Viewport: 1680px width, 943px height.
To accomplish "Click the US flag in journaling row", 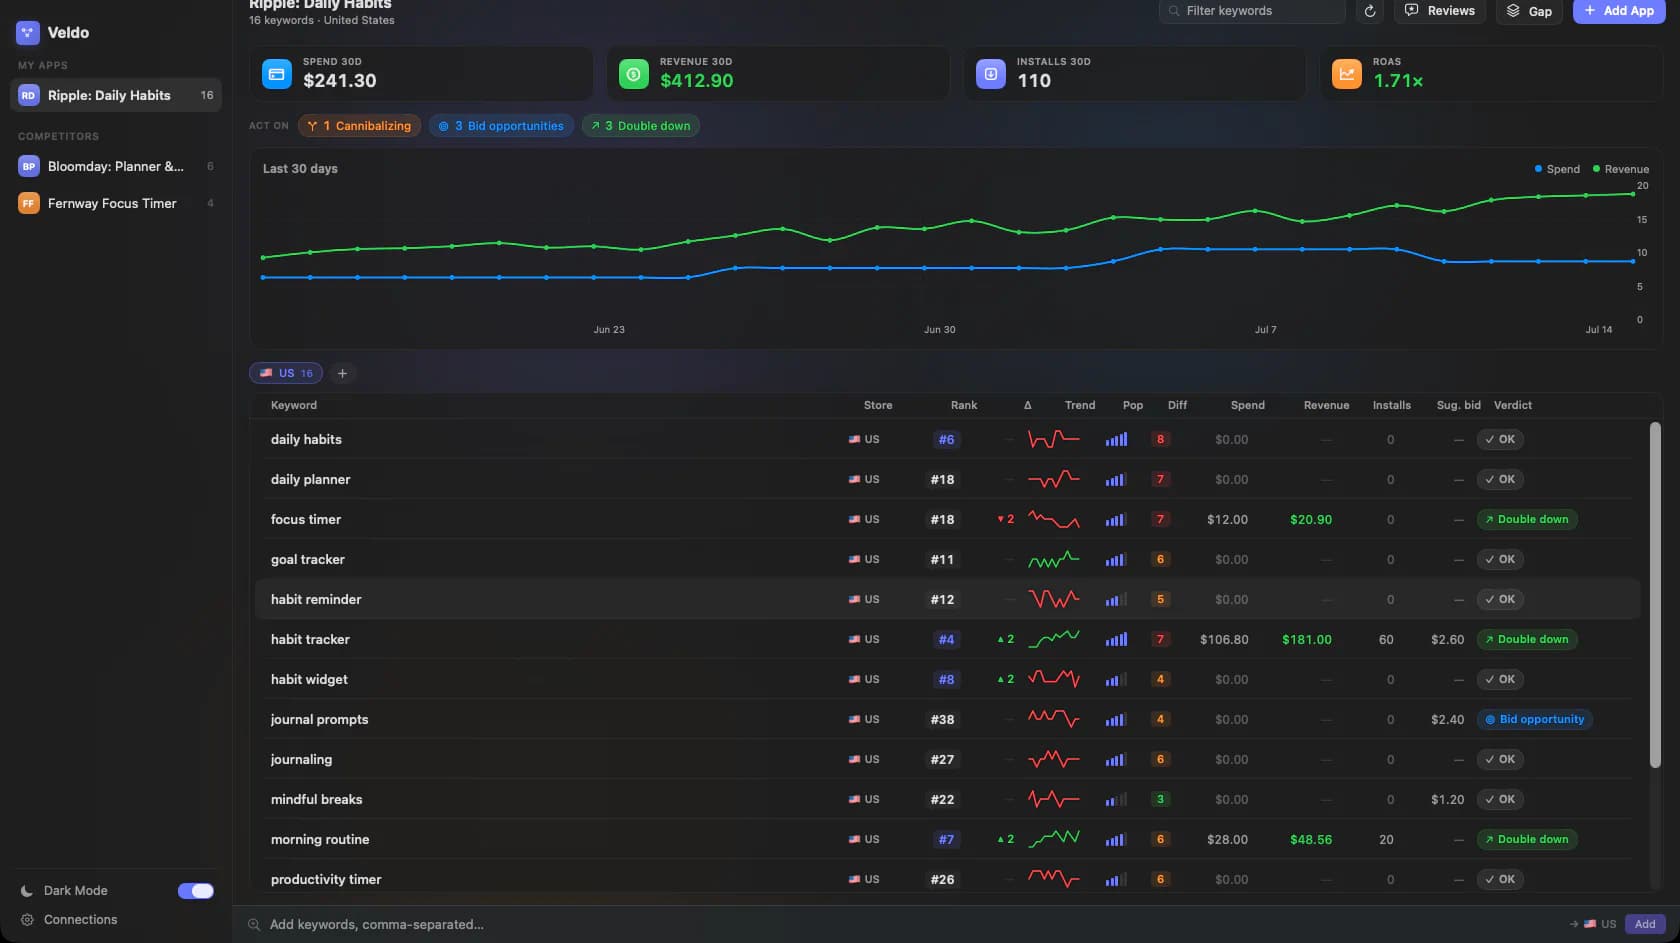I will tap(854, 759).
